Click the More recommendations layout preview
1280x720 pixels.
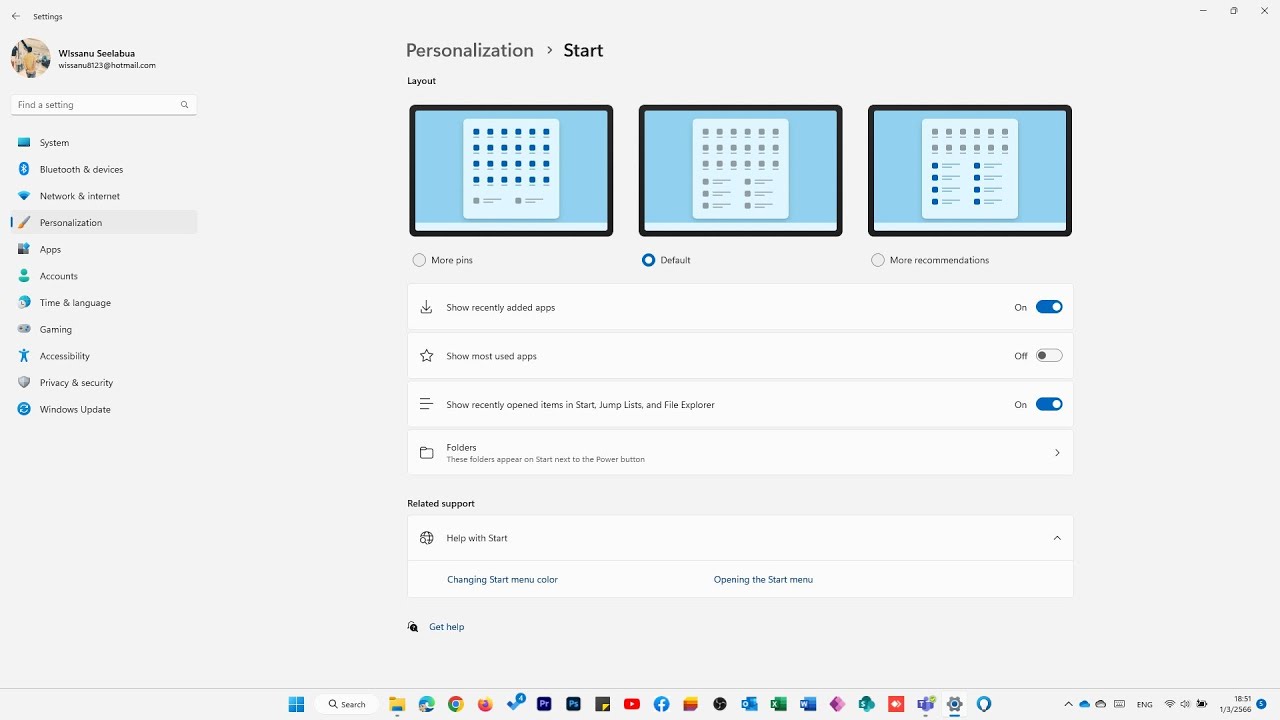[x=970, y=171]
